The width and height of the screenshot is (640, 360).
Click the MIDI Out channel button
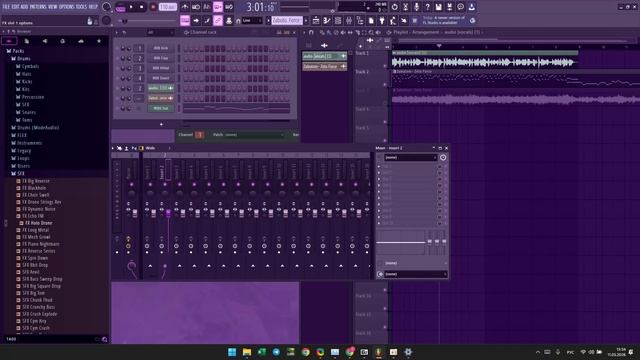161,108
